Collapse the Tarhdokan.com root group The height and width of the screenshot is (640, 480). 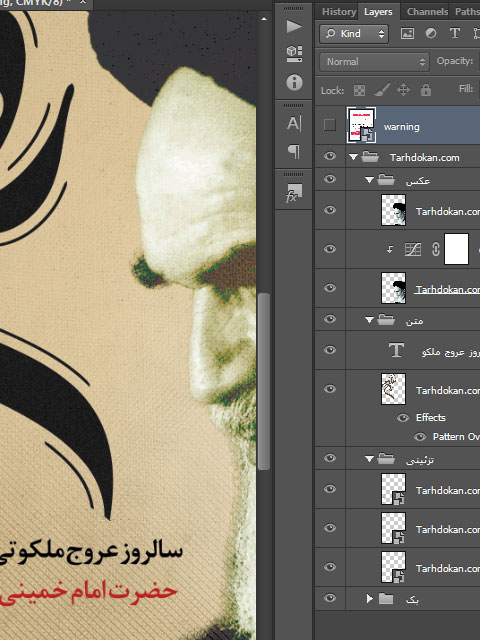pyautogui.click(x=353, y=157)
